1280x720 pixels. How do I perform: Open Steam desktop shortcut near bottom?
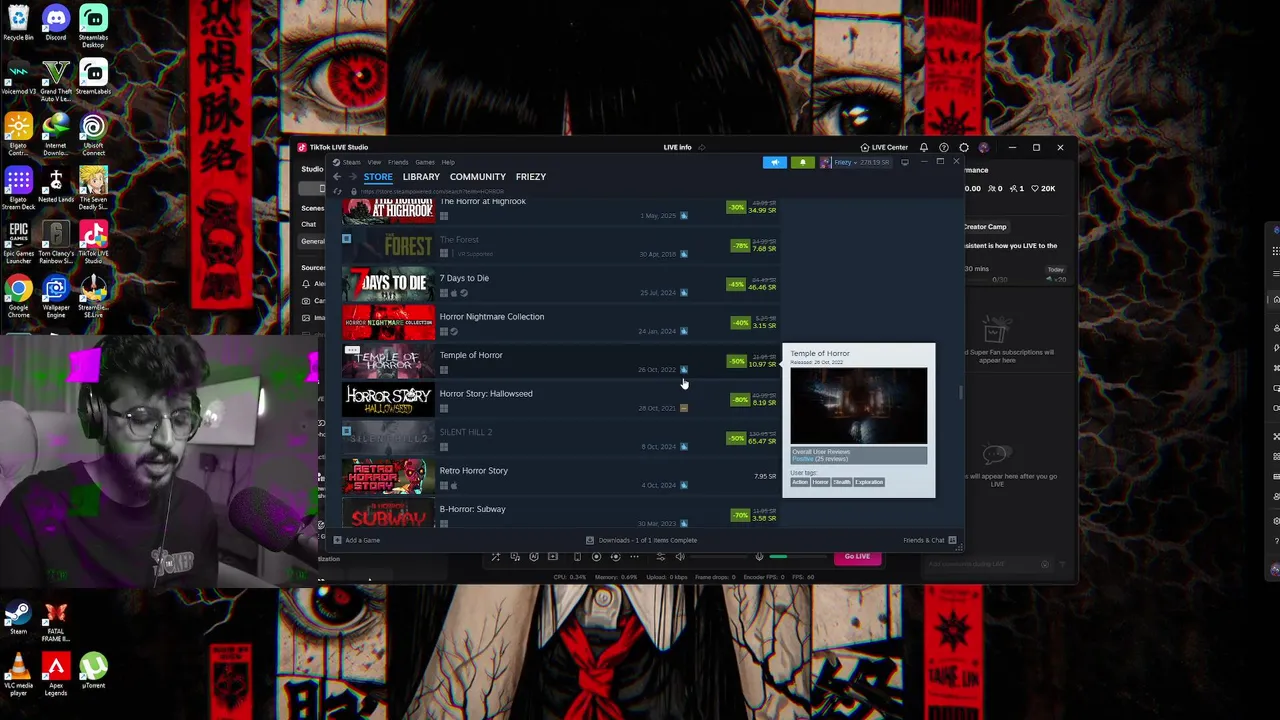[18, 618]
